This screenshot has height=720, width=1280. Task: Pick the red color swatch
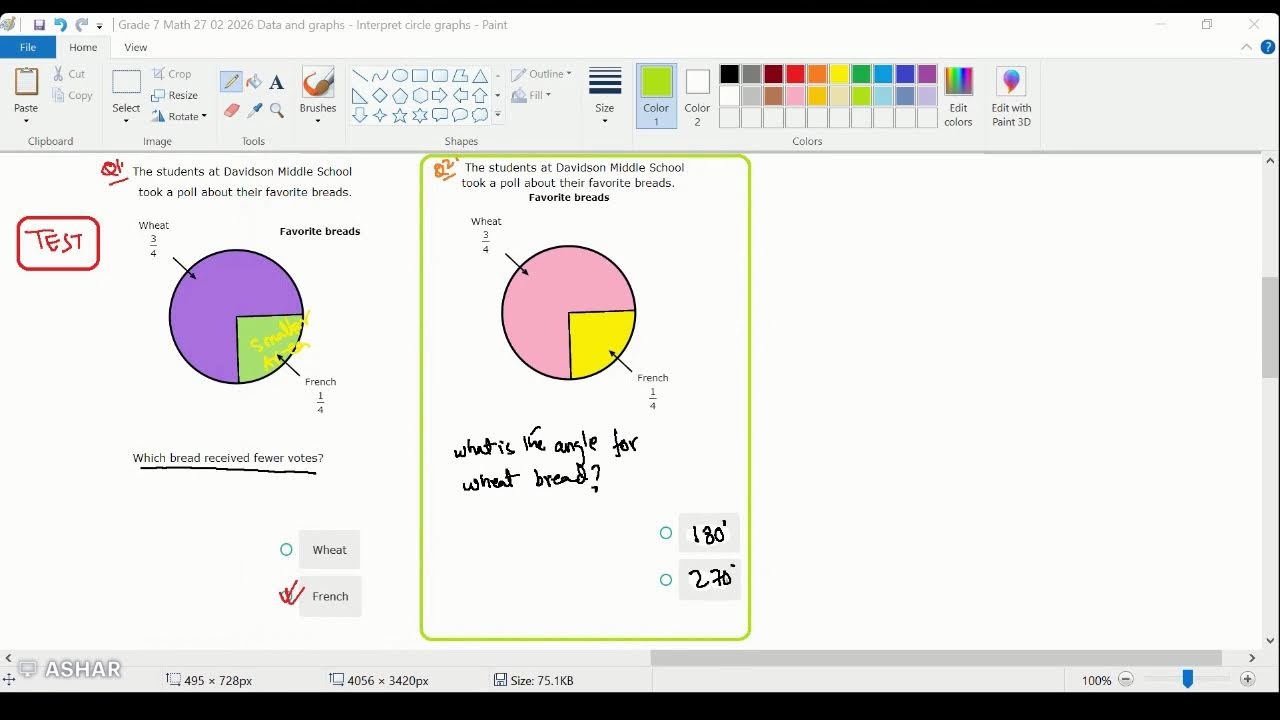pyautogui.click(x=795, y=74)
